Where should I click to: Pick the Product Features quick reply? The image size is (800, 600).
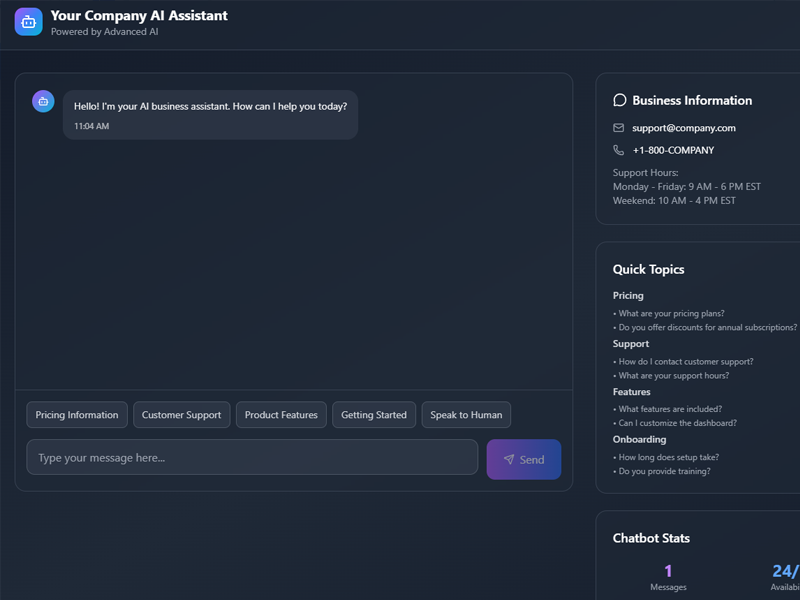[x=281, y=415]
